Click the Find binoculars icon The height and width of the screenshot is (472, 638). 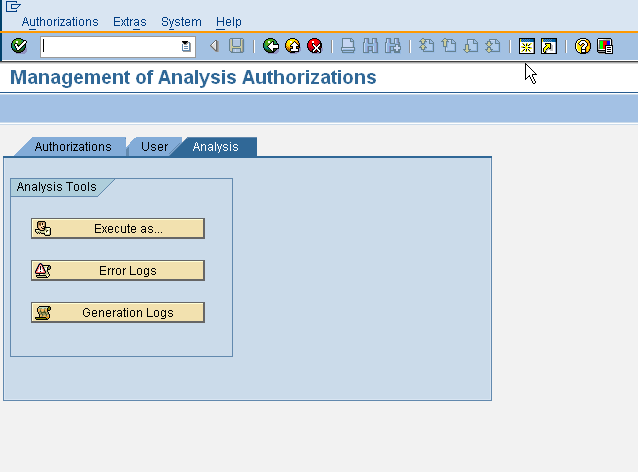pyautogui.click(x=370, y=46)
